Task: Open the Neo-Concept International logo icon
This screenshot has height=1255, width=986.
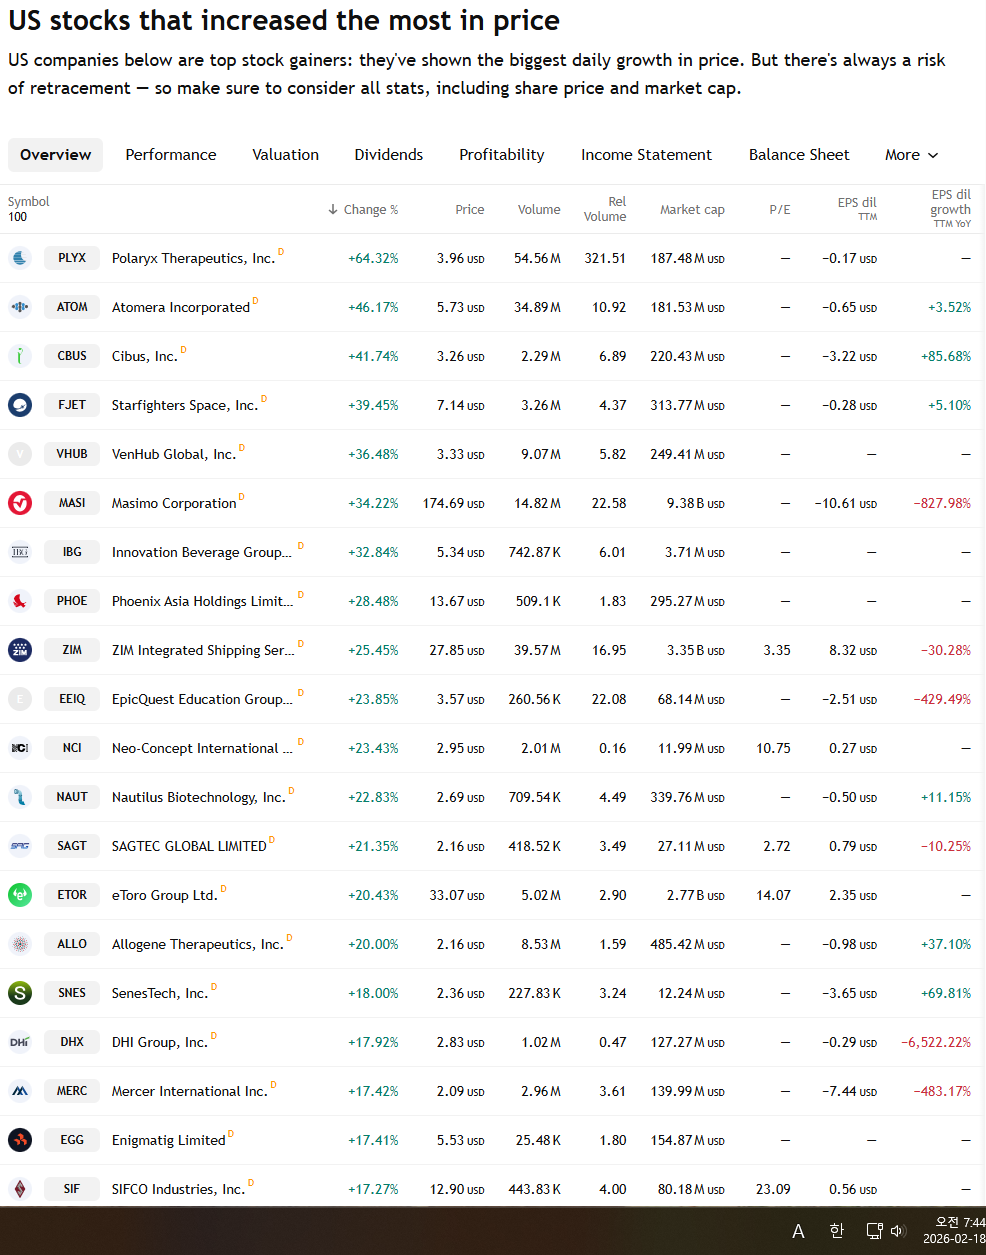Action: click(20, 748)
